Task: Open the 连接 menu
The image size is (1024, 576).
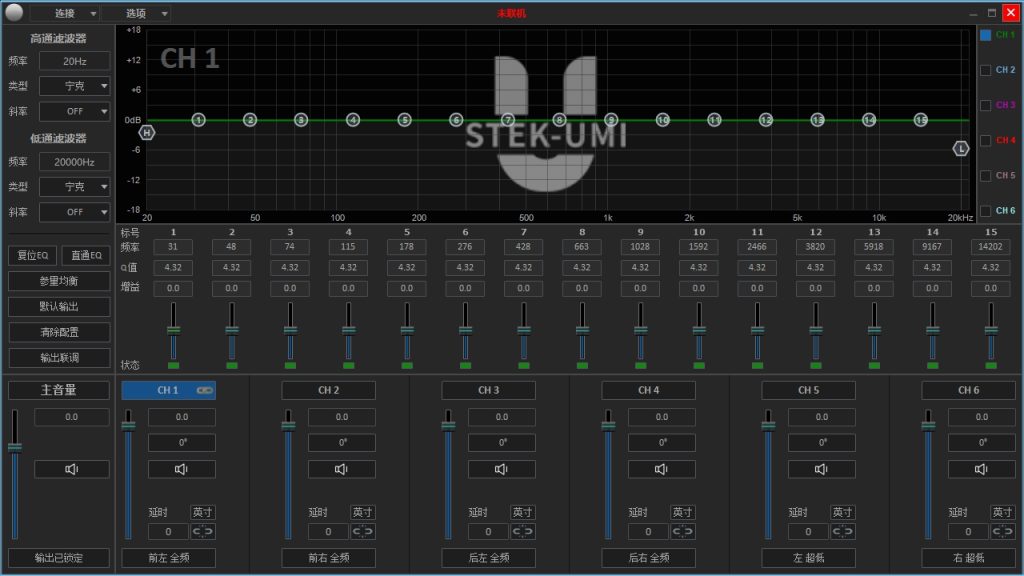Action: click(x=65, y=13)
